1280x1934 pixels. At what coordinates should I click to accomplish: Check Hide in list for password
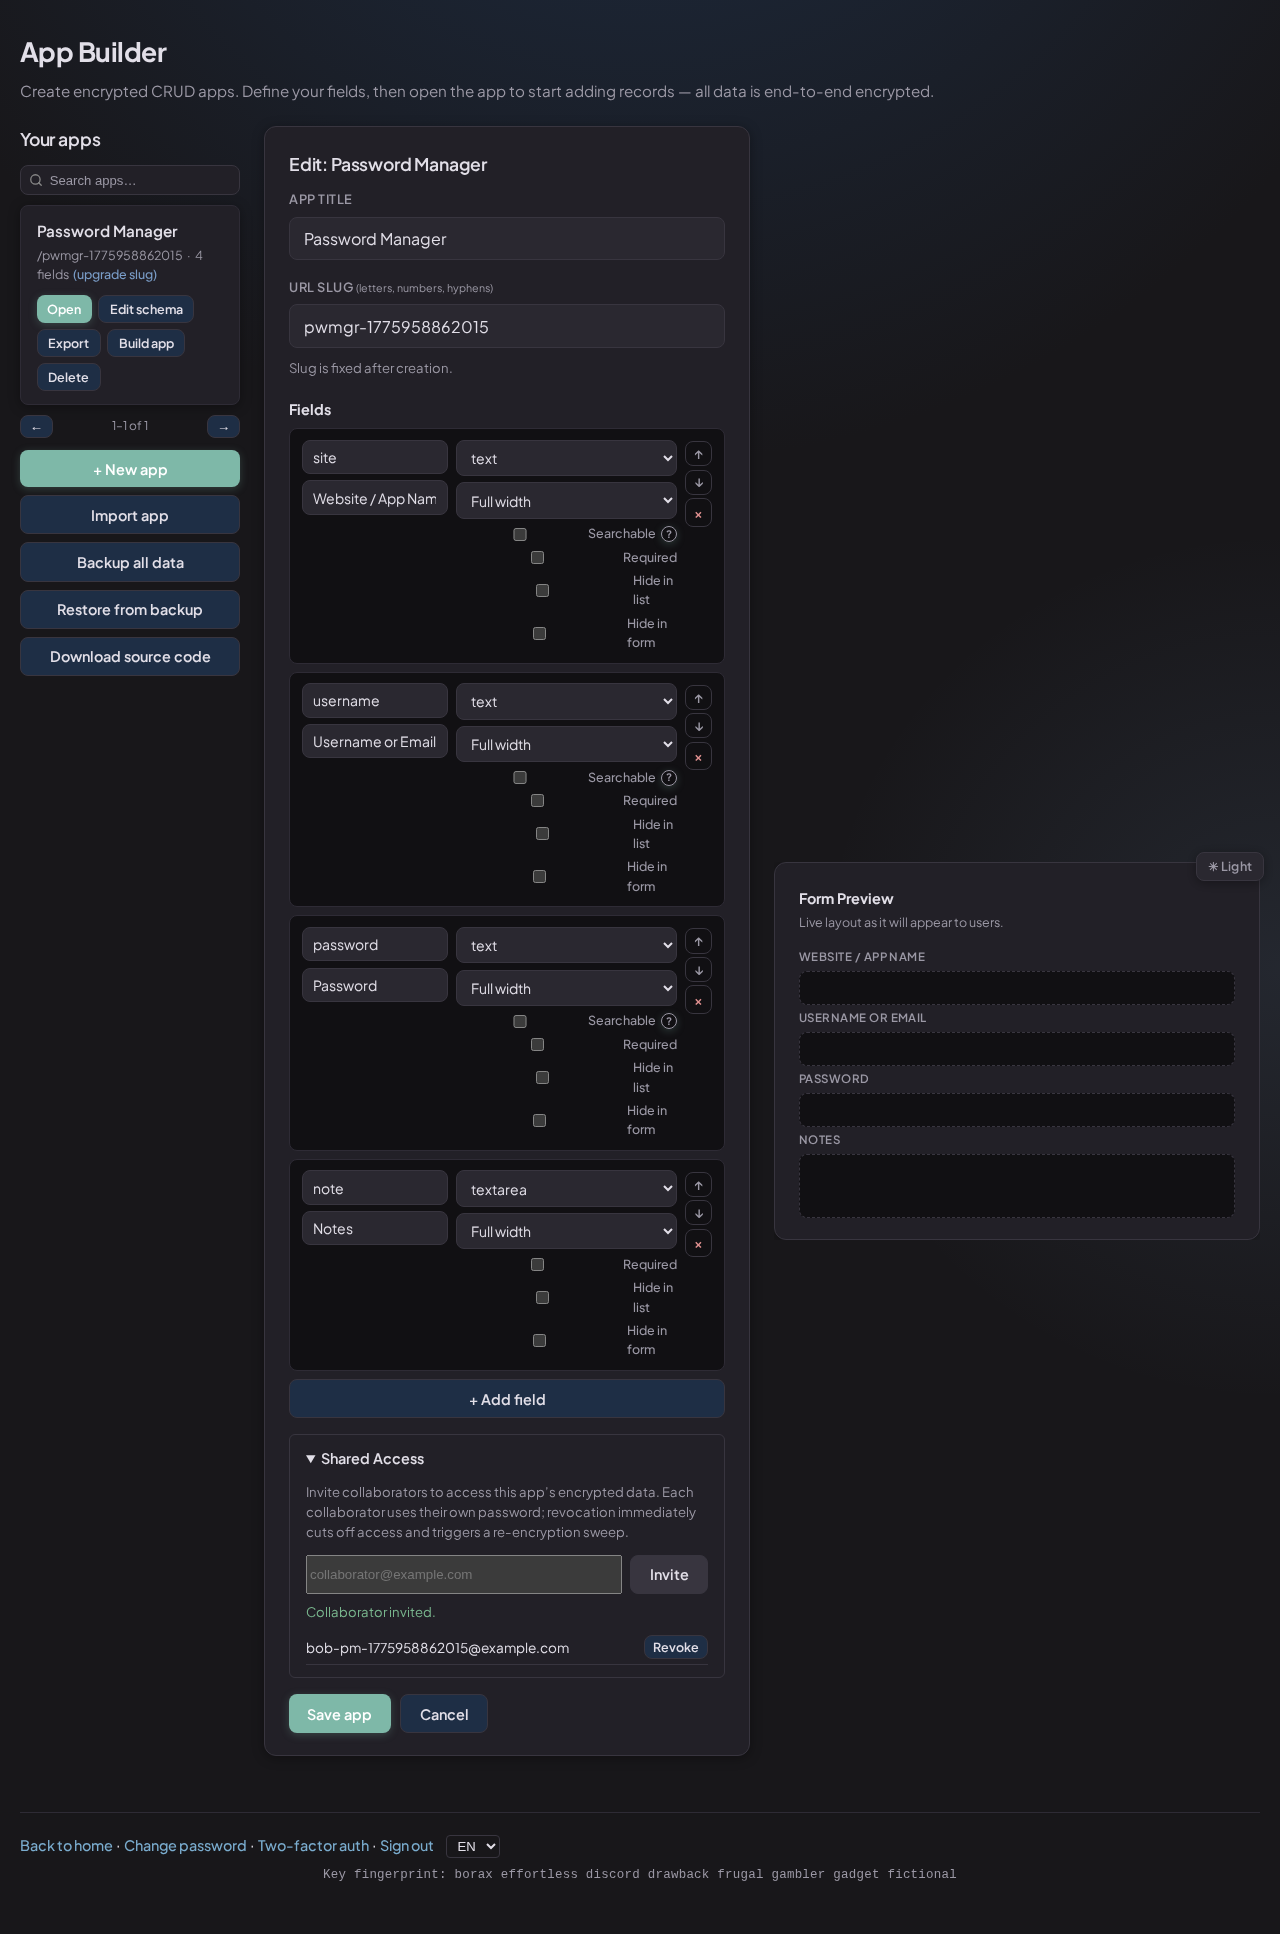(542, 1077)
